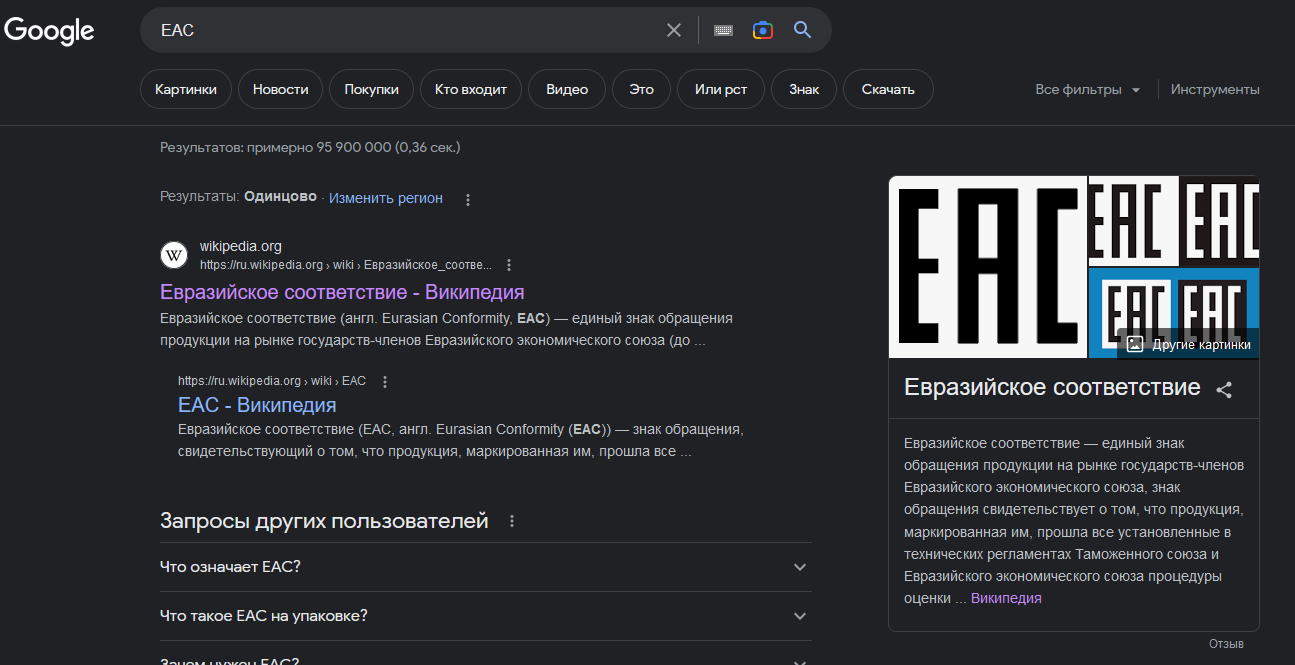Image resolution: width=1295 pixels, height=665 pixels.
Task: Select the Скачать filter chip
Action: [x=888, y=89]
